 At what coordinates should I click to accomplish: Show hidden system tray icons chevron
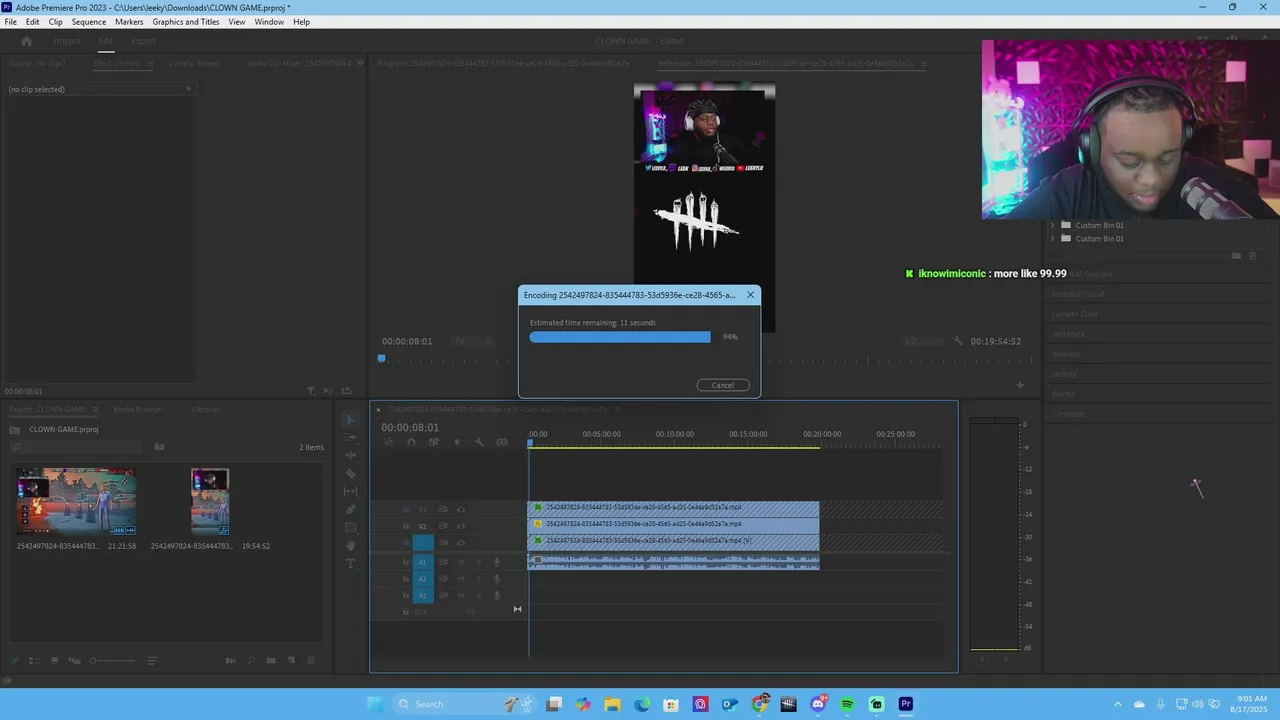coord(1118,704)
